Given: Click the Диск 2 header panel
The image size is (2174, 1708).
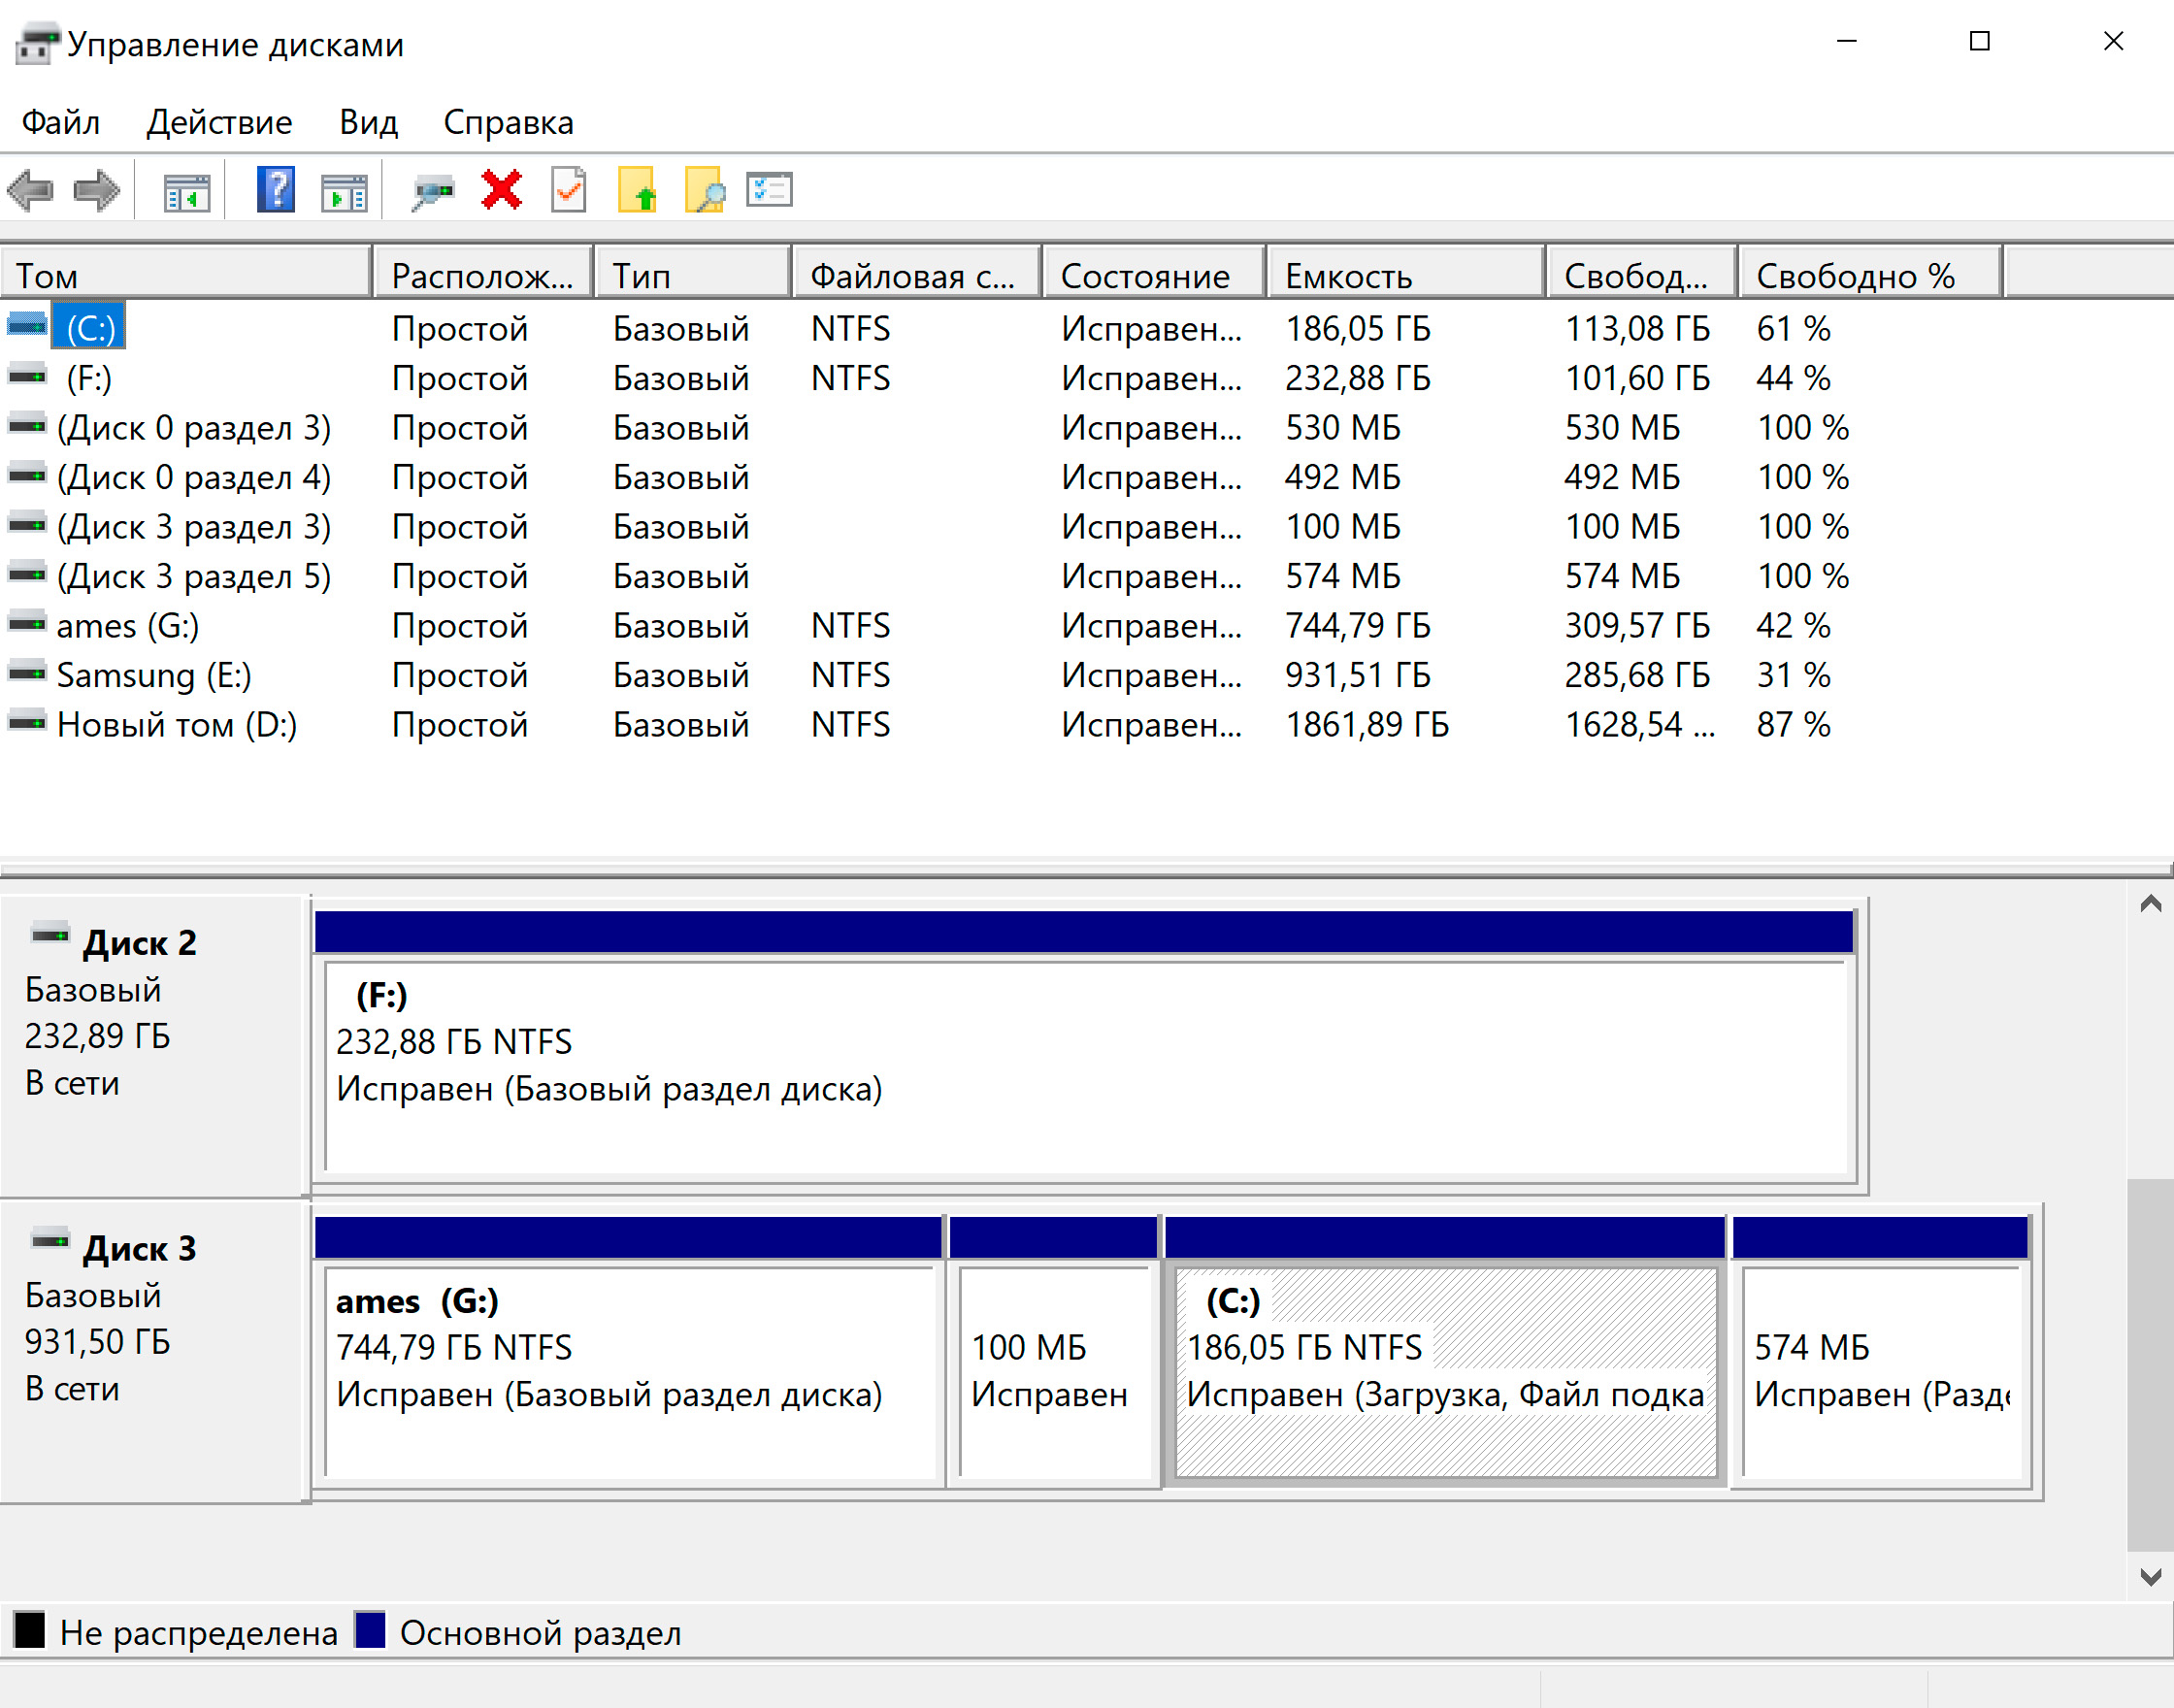Looking at the screenshot, I should 152,1046.
